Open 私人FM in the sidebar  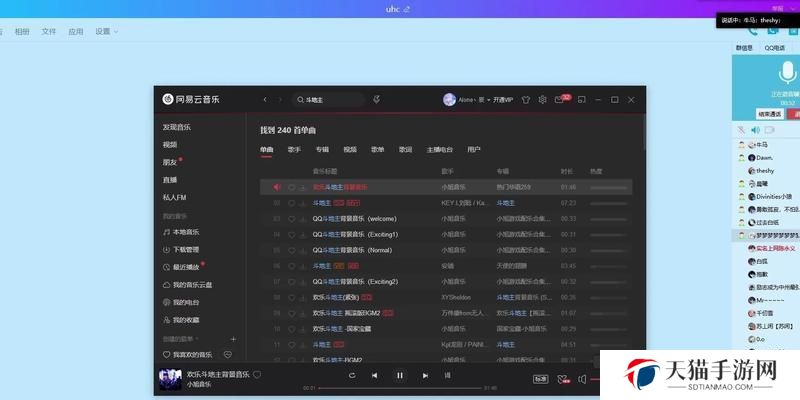point(174,197)
